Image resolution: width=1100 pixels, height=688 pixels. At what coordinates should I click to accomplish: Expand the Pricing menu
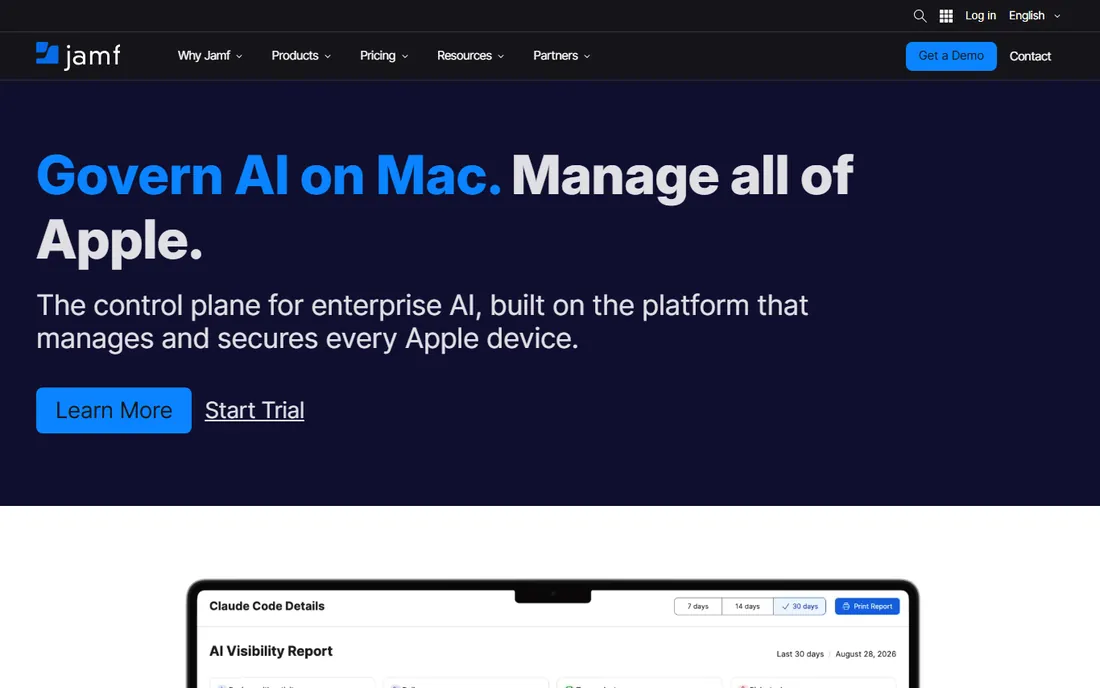(x=384, y=55)
